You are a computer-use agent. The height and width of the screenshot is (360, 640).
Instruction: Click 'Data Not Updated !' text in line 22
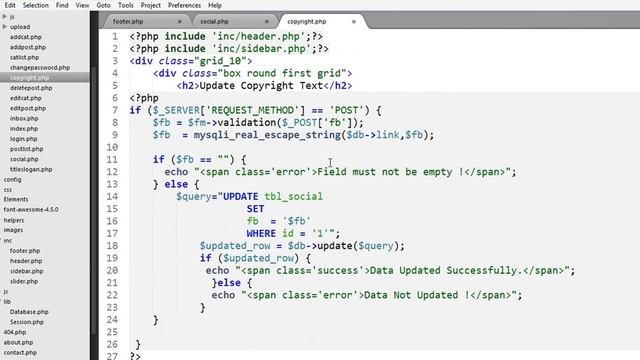pos(417,295)
